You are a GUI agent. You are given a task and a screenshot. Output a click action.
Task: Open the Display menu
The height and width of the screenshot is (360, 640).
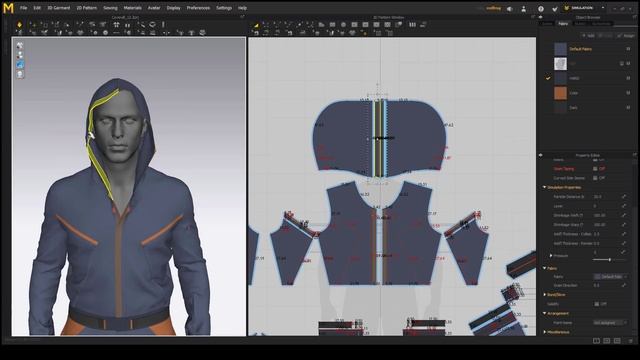pos(173,8)
